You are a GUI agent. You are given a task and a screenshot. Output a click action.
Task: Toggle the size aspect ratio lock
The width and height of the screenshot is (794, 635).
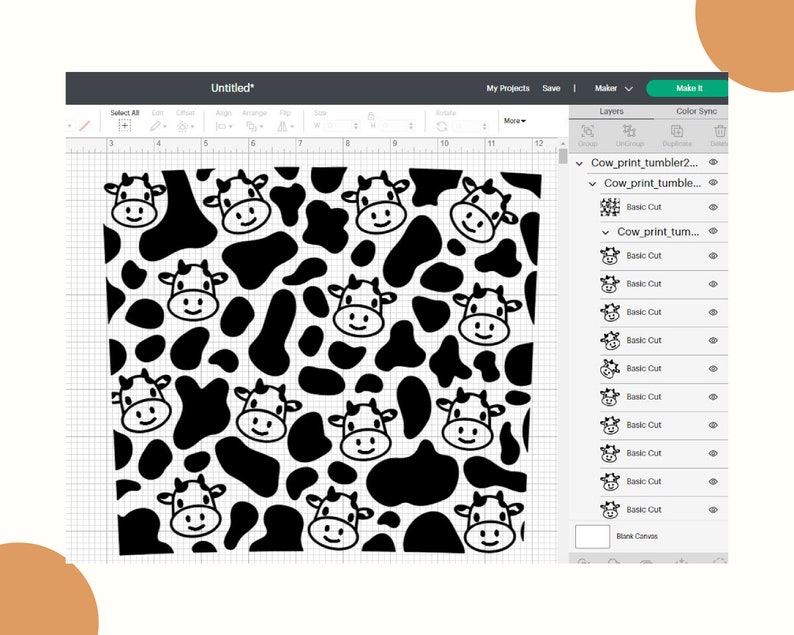tap(371, 115)
